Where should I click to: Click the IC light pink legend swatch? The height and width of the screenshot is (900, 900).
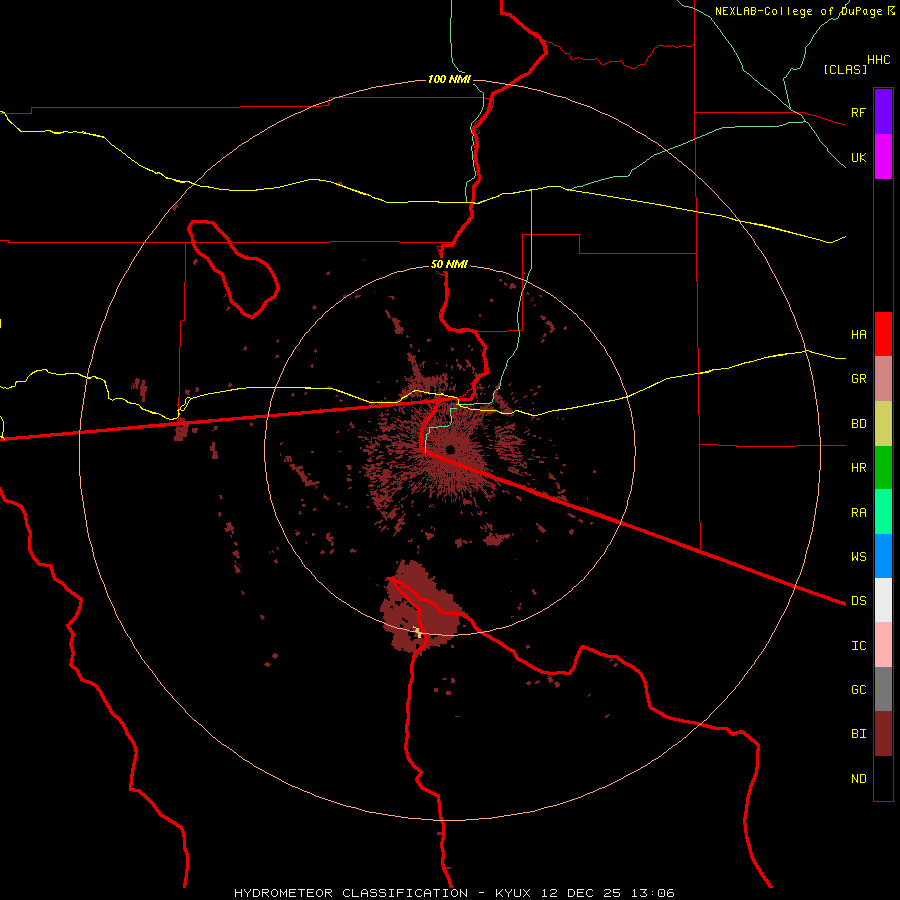click(883, 645)
